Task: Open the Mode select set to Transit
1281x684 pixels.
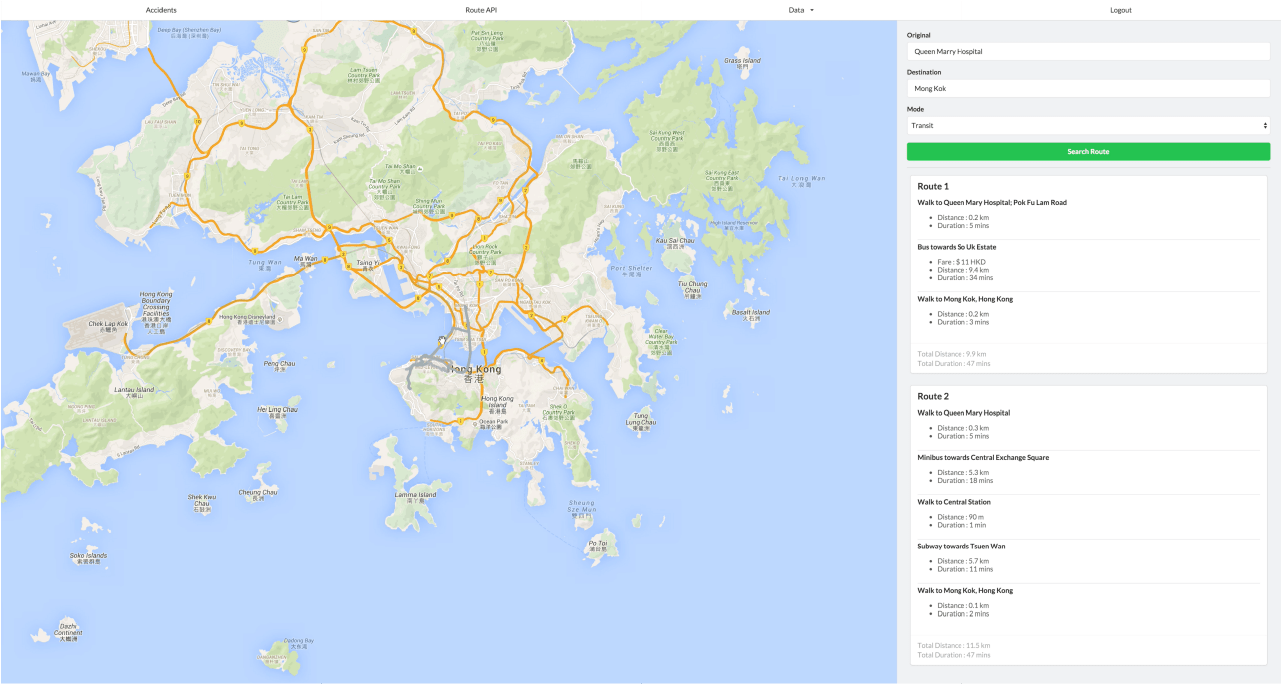Action: [x=1088, y=126]
